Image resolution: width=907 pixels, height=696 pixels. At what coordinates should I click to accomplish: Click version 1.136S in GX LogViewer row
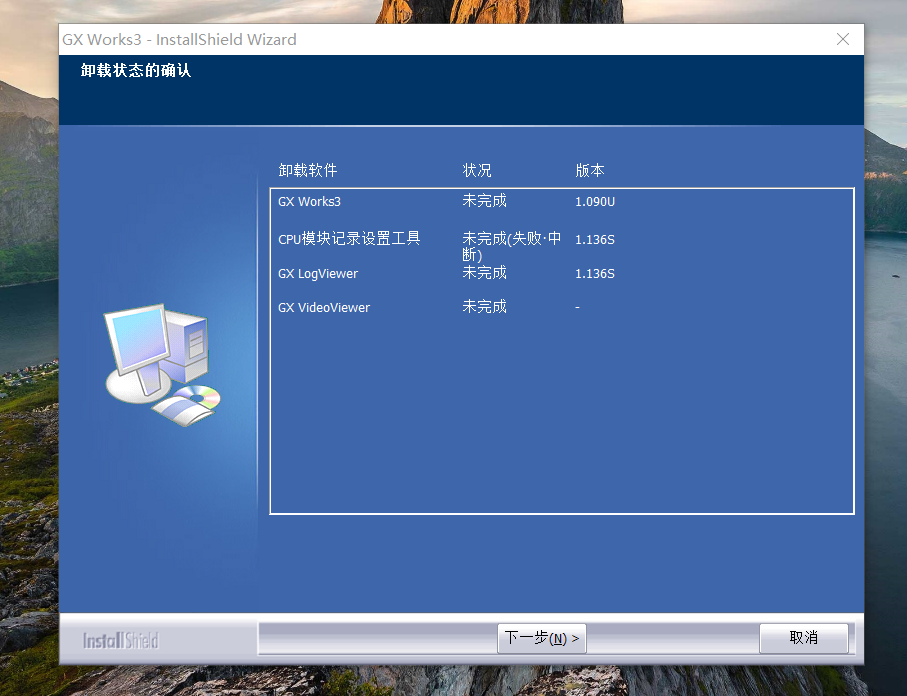(595, 274)
